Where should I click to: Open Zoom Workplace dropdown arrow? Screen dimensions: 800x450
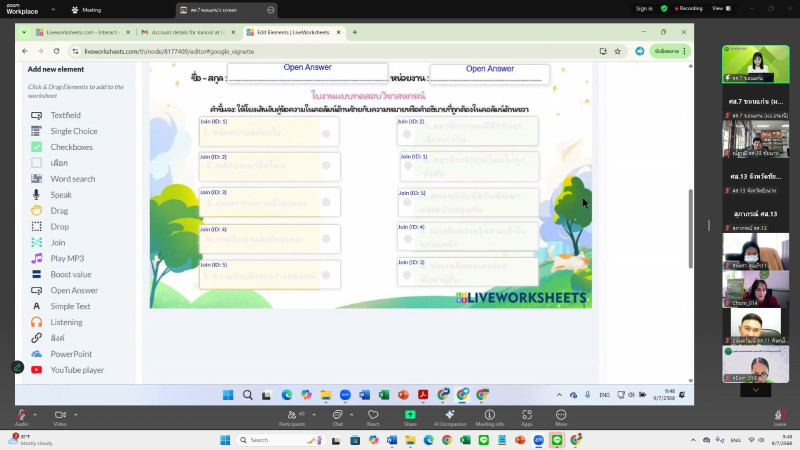53,9
